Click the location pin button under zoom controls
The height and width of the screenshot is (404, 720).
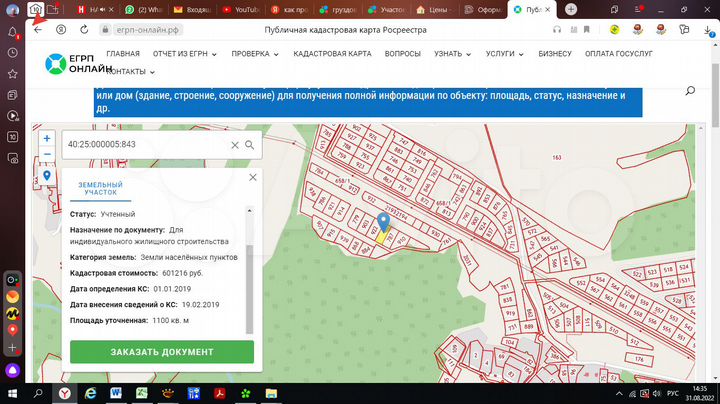(x=46, y=176)
